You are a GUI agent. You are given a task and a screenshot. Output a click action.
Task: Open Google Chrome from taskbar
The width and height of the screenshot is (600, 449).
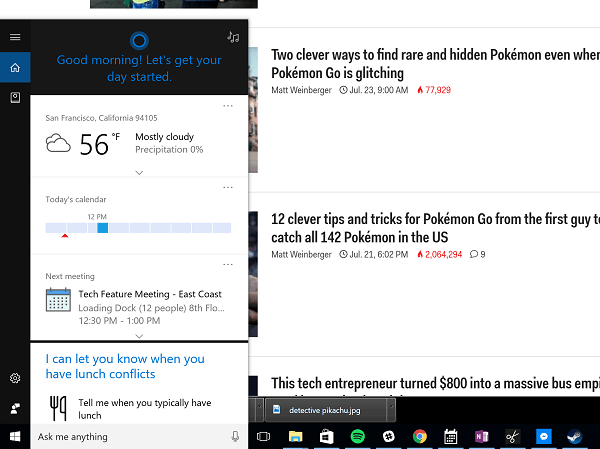(420, 436)
